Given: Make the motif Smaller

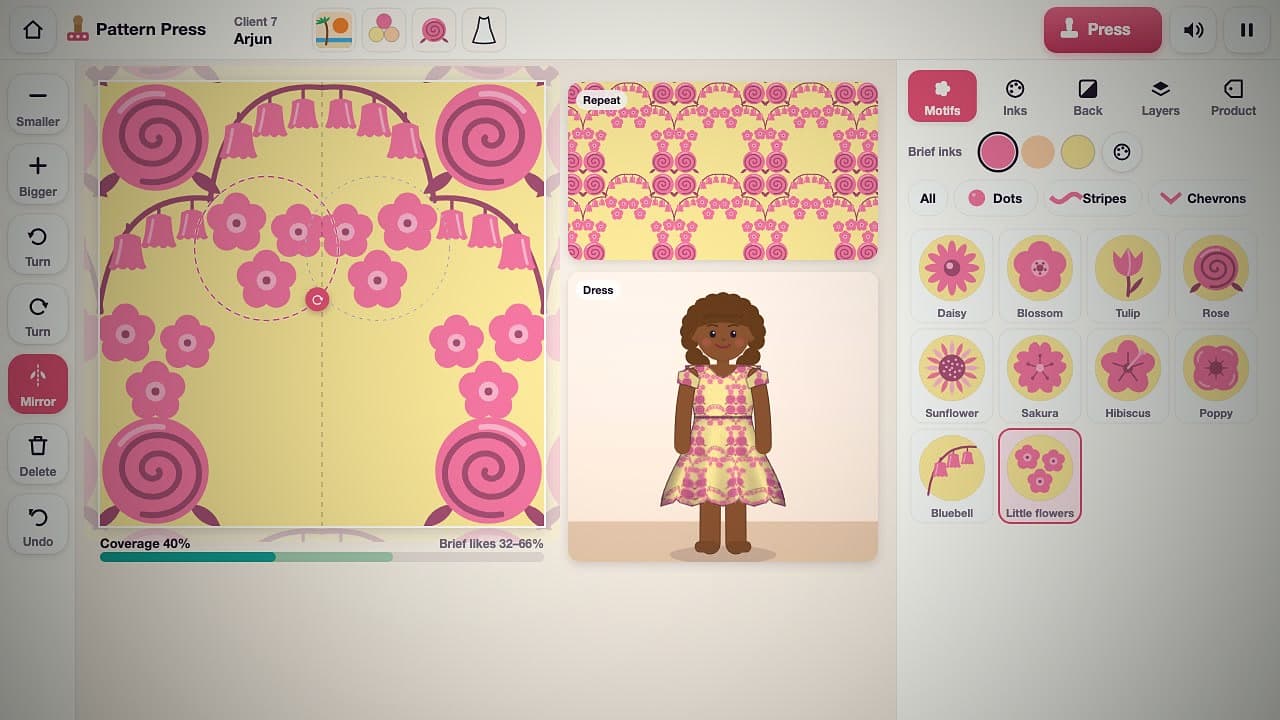Looking at the screenshot, I should (x=38, y=105).
